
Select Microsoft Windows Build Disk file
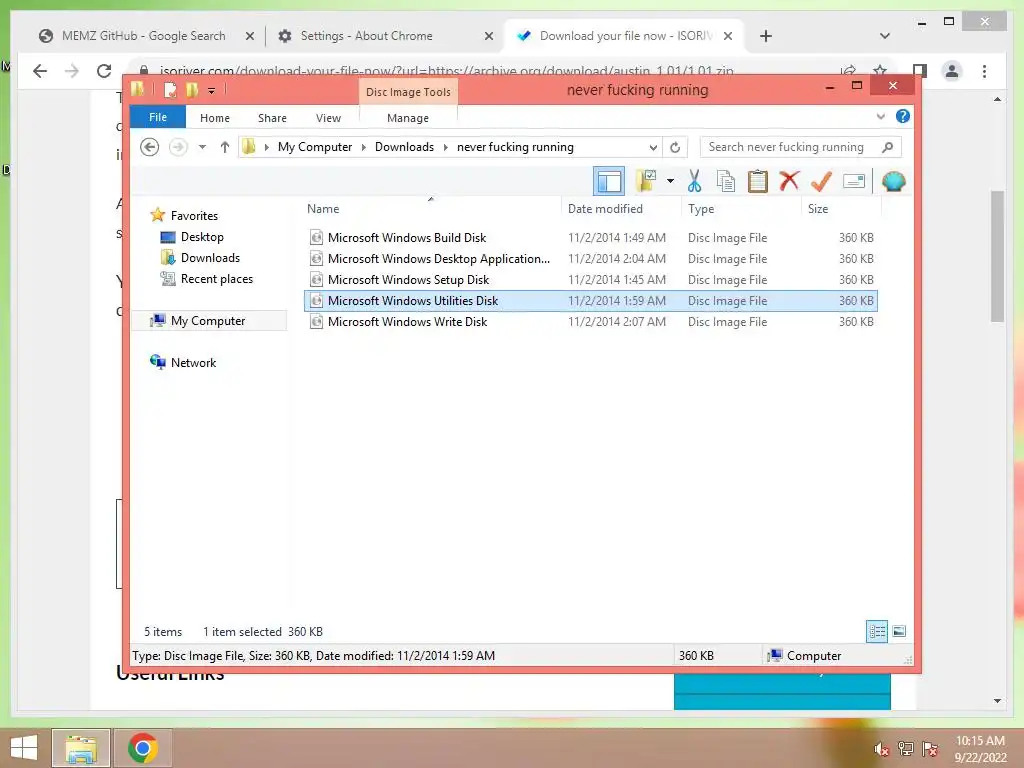pyautogui.click(x=591, y=238)
